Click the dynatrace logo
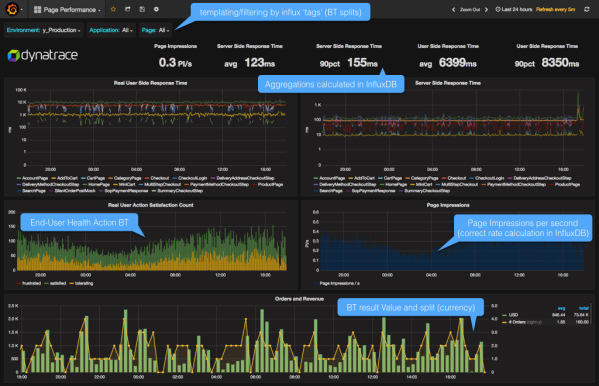 click(43, 55)
